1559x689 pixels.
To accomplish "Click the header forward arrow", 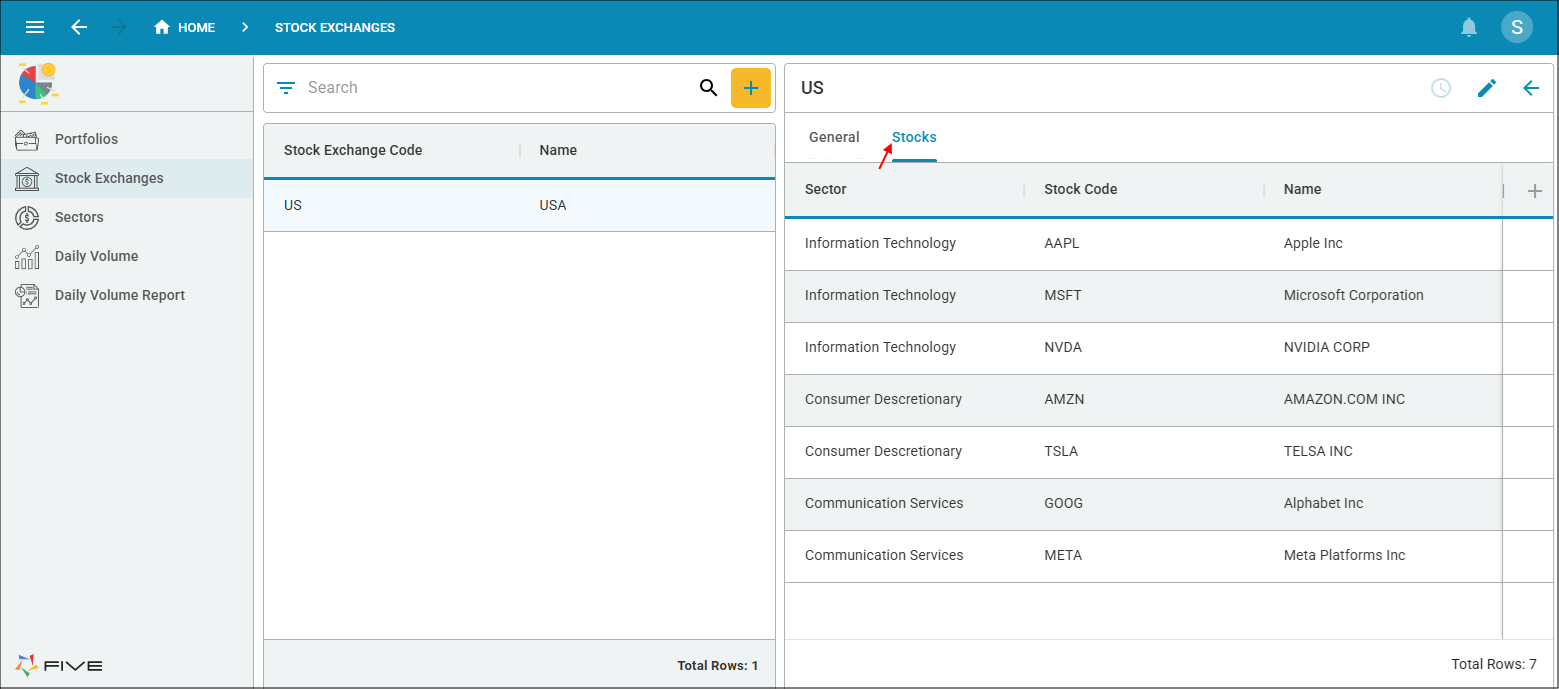I will click(x=119, y=27).
